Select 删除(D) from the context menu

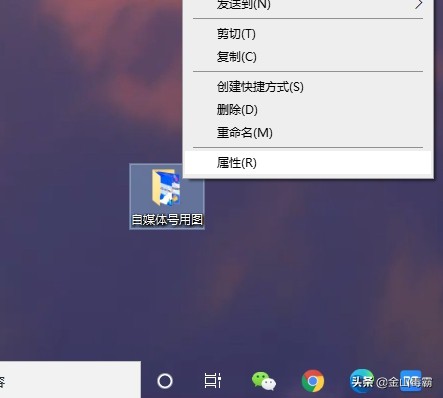pos(308,110)
